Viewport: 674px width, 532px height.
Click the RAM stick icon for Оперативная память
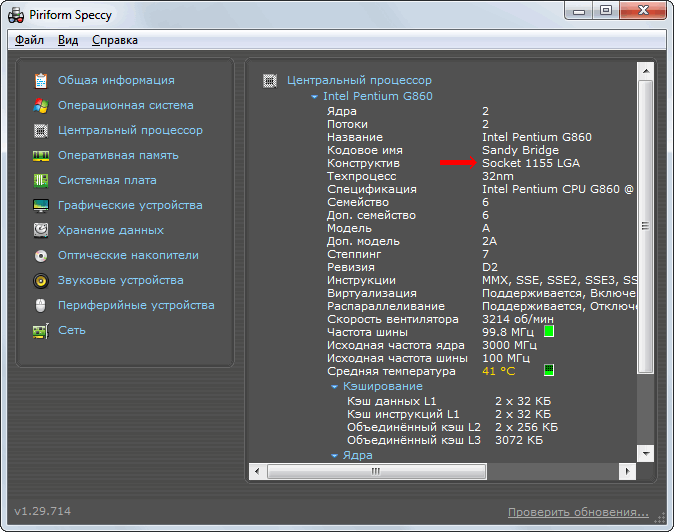(x=41, y=156)
